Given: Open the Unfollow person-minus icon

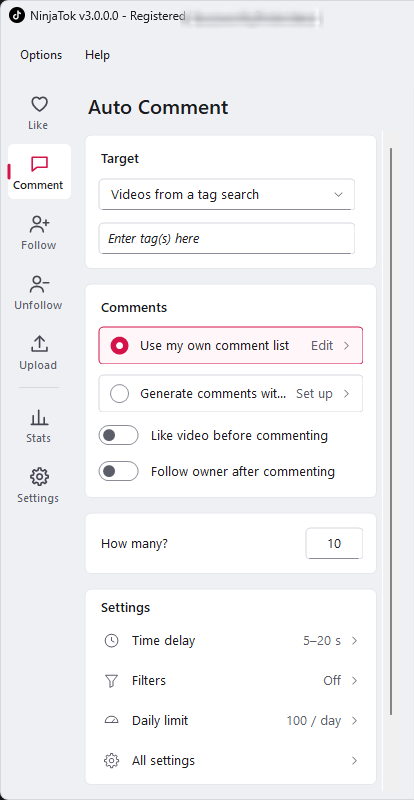Looking at the screenshot, I should tap(39, 284).
